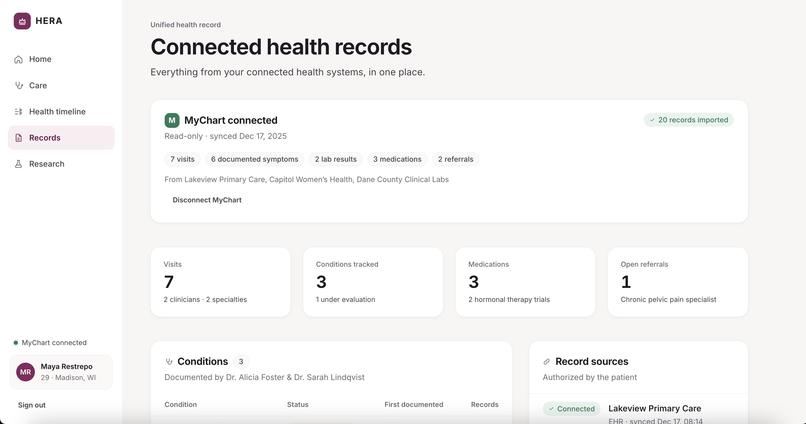Open the Care section

point(61,86)
